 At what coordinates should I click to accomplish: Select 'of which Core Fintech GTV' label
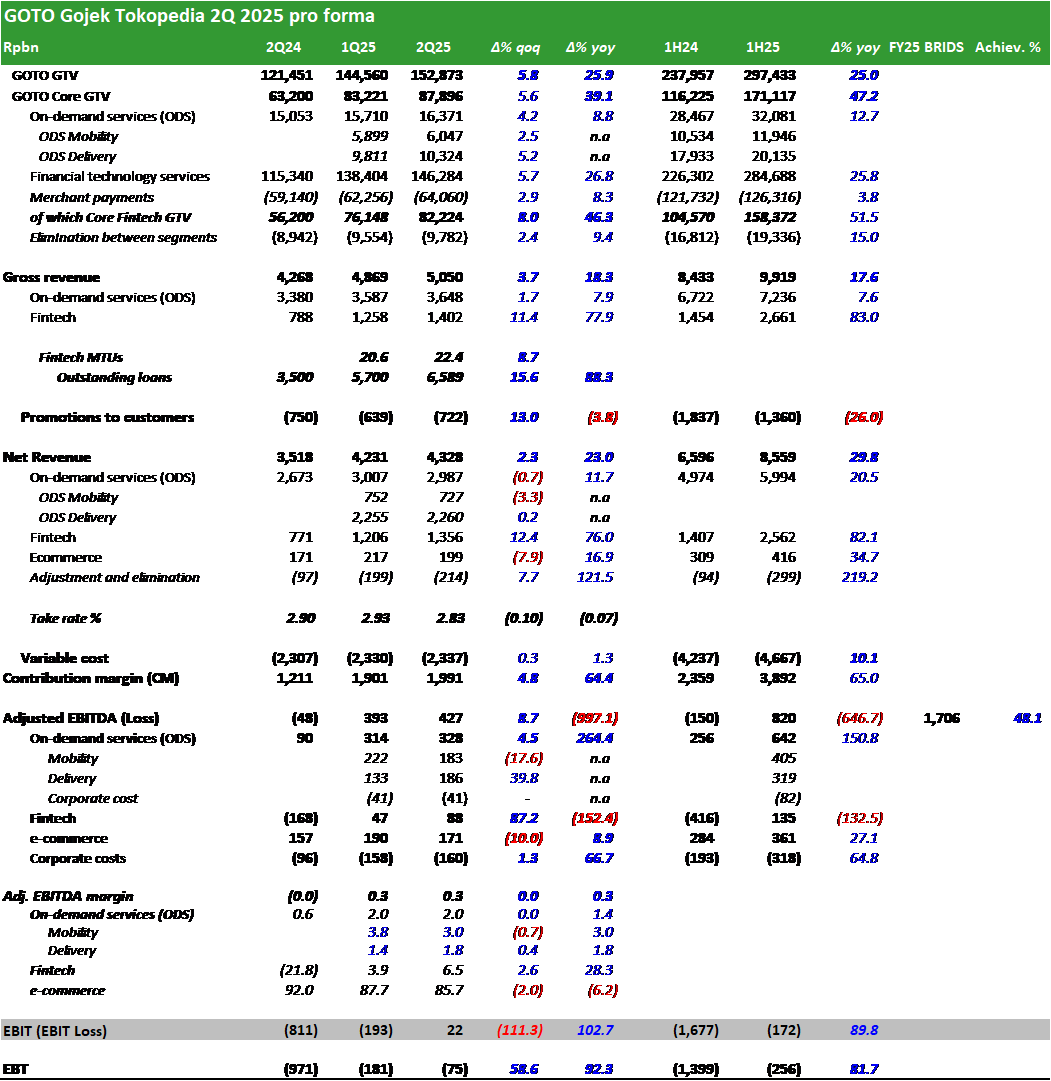pos(110,218)
